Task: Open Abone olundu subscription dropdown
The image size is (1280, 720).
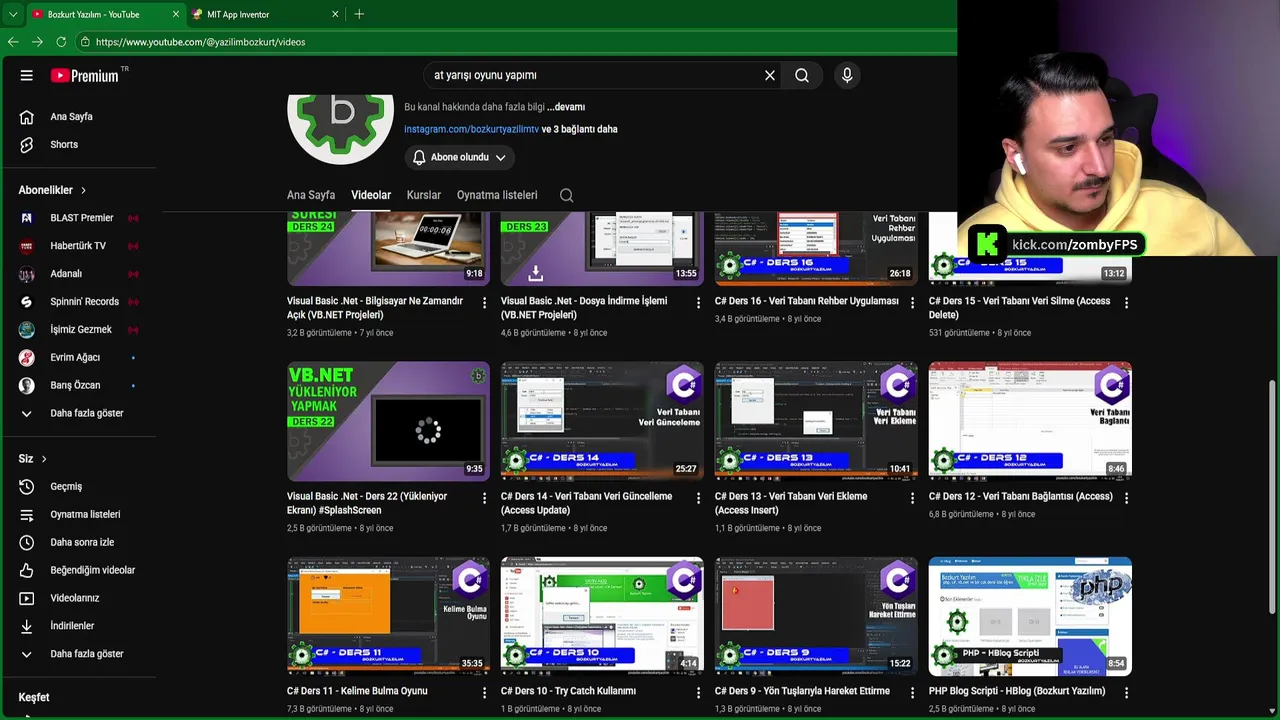Action: (x=460, y=157)
